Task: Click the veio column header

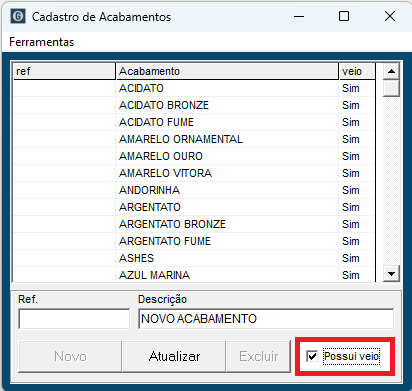Action: [x=357, y=71]
